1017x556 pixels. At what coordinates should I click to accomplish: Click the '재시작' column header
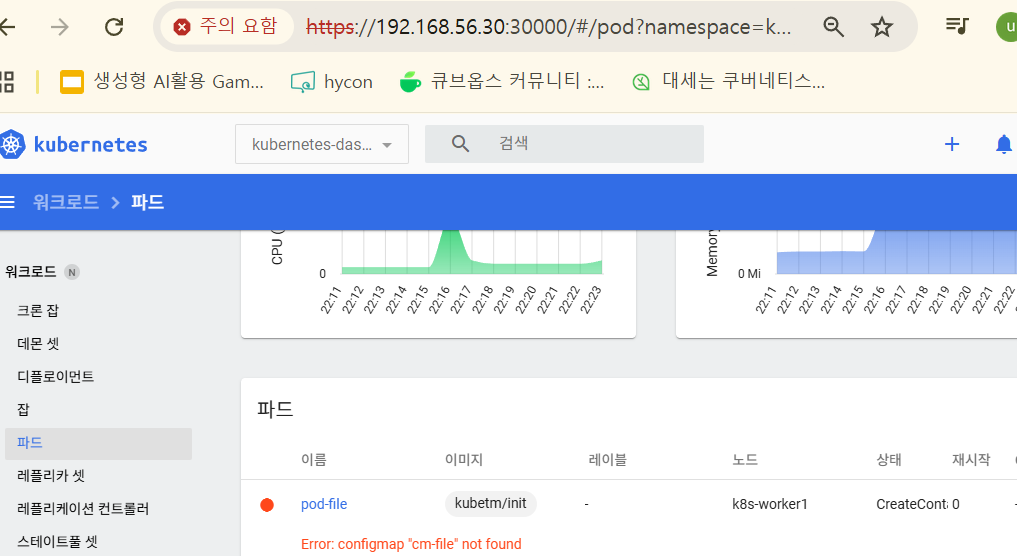tap(971, 460)
